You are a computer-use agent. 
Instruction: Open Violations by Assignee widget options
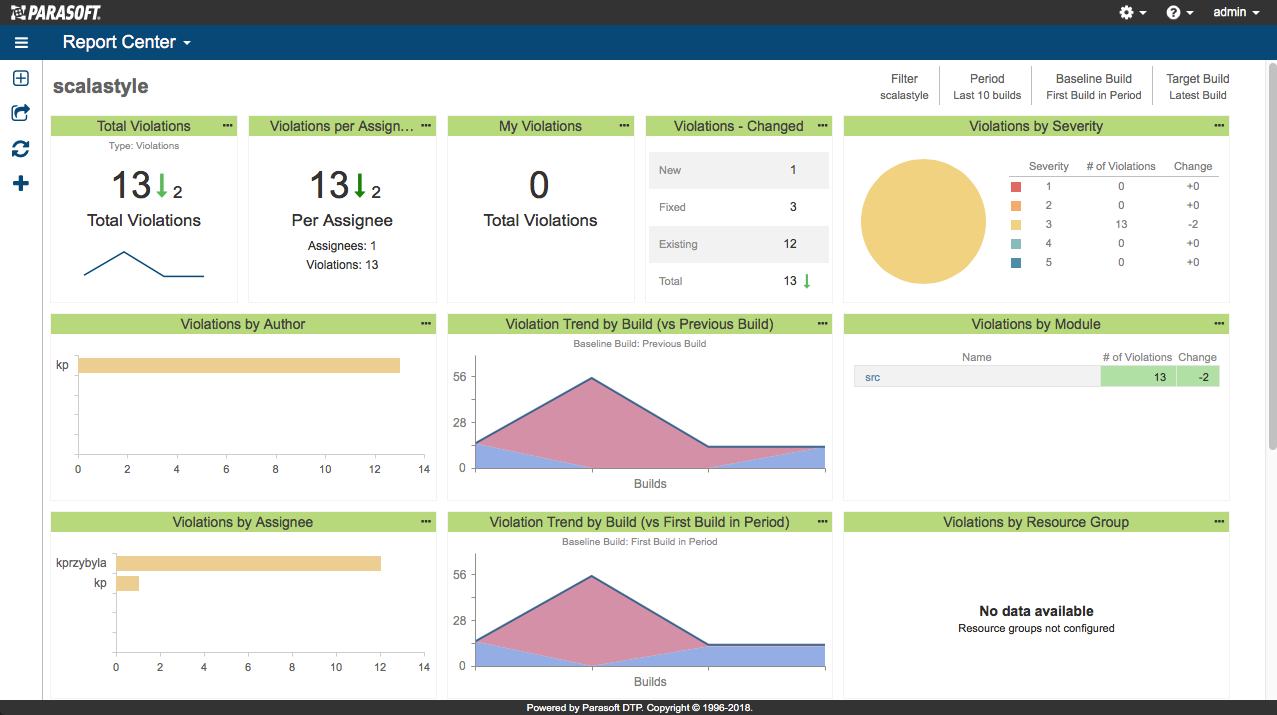click(426, 522)
